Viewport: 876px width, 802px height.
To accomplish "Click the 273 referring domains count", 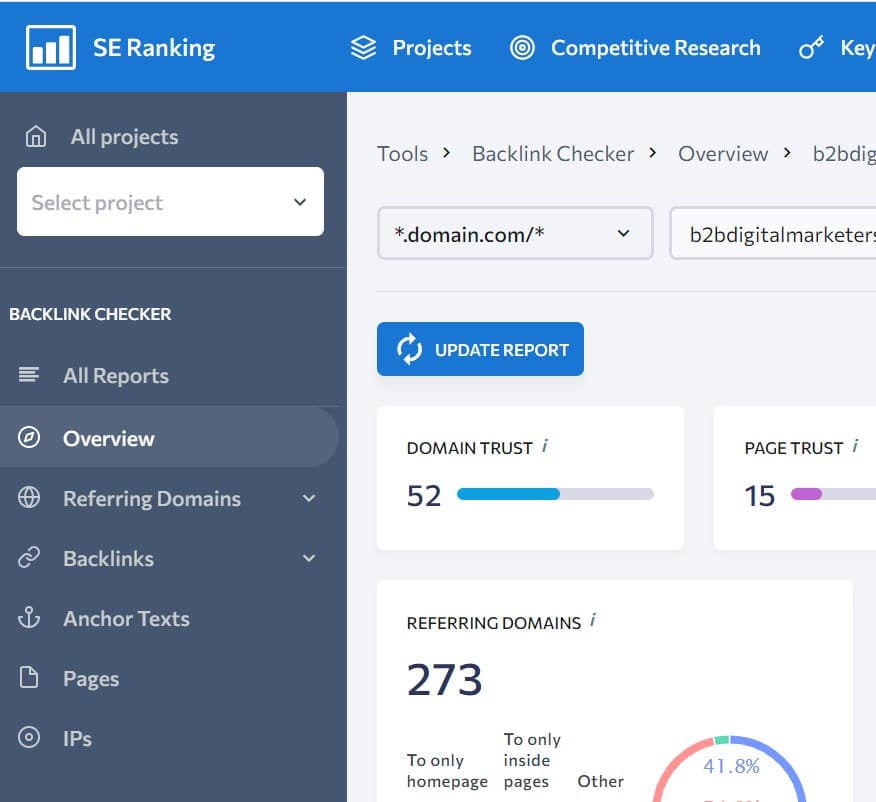I will click(445, 680).
